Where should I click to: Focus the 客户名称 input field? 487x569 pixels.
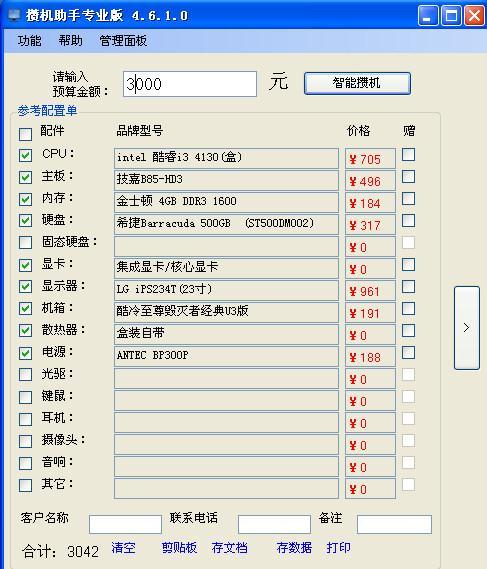tap(125, 524)
